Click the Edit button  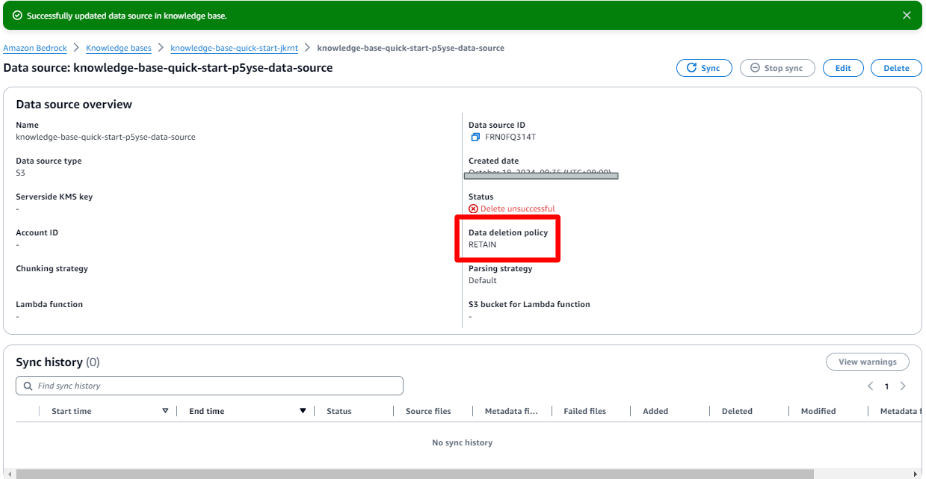coord(843,68)
